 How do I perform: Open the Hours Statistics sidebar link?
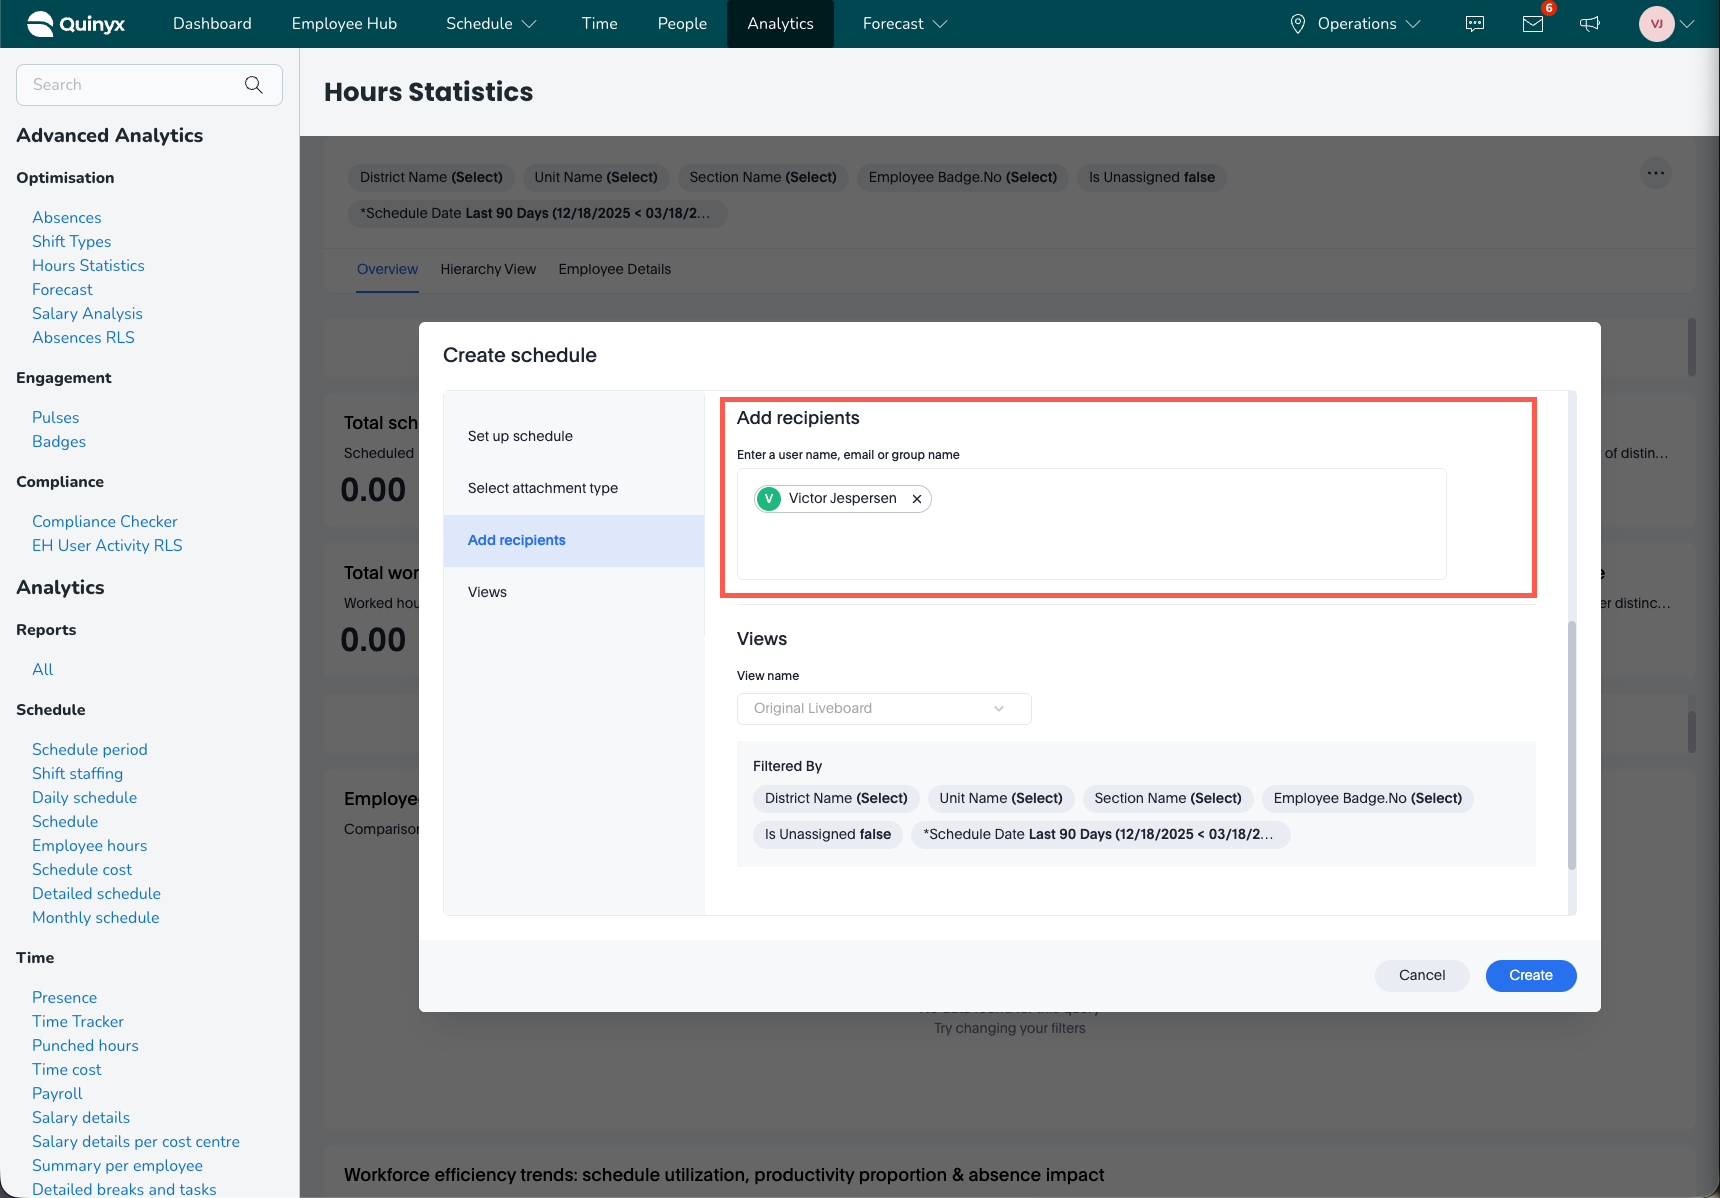[x=88, y=266]
